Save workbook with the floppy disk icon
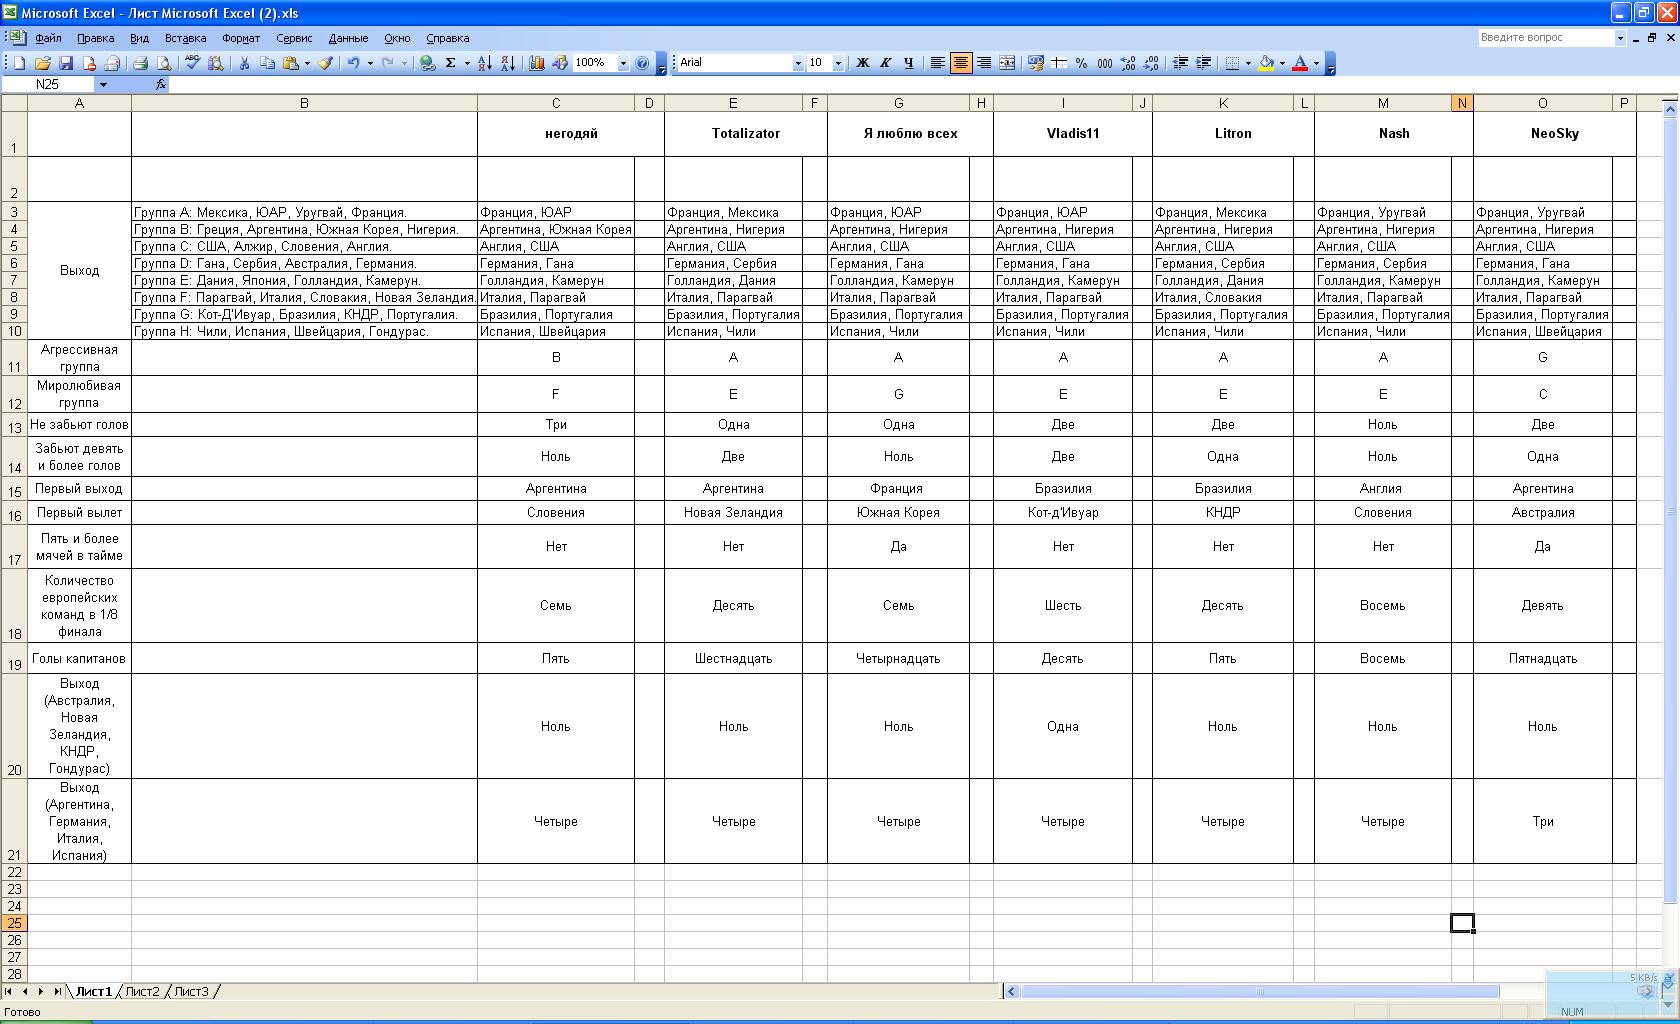 [x=65, y=63]
